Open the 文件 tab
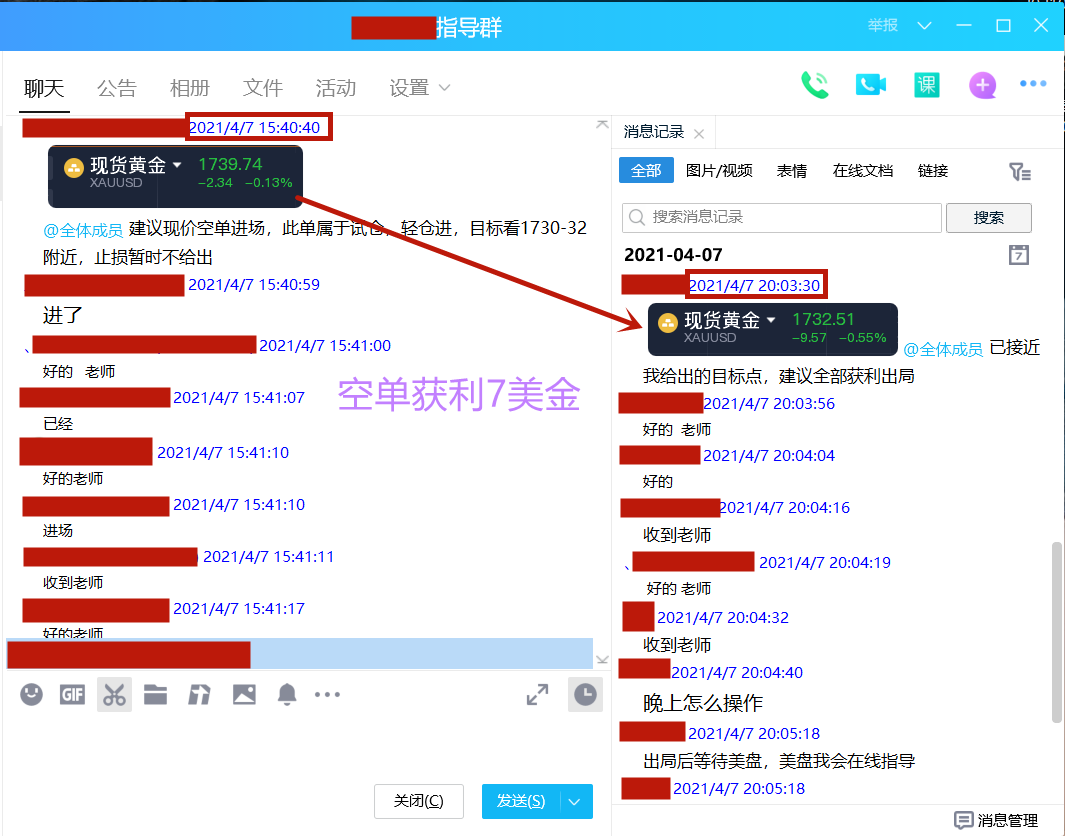The height and width of the screenshot is (836, 1065). pyautogui.click(x=263, y=88)
